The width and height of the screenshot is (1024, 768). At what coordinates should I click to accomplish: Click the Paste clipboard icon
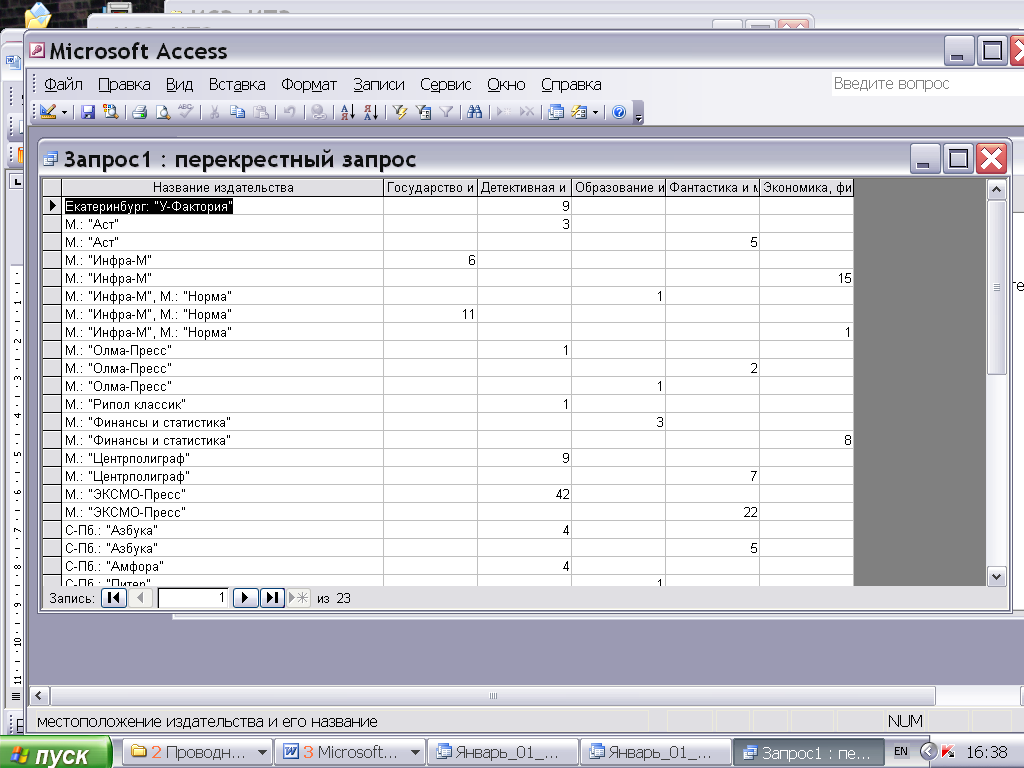[261, 112]
